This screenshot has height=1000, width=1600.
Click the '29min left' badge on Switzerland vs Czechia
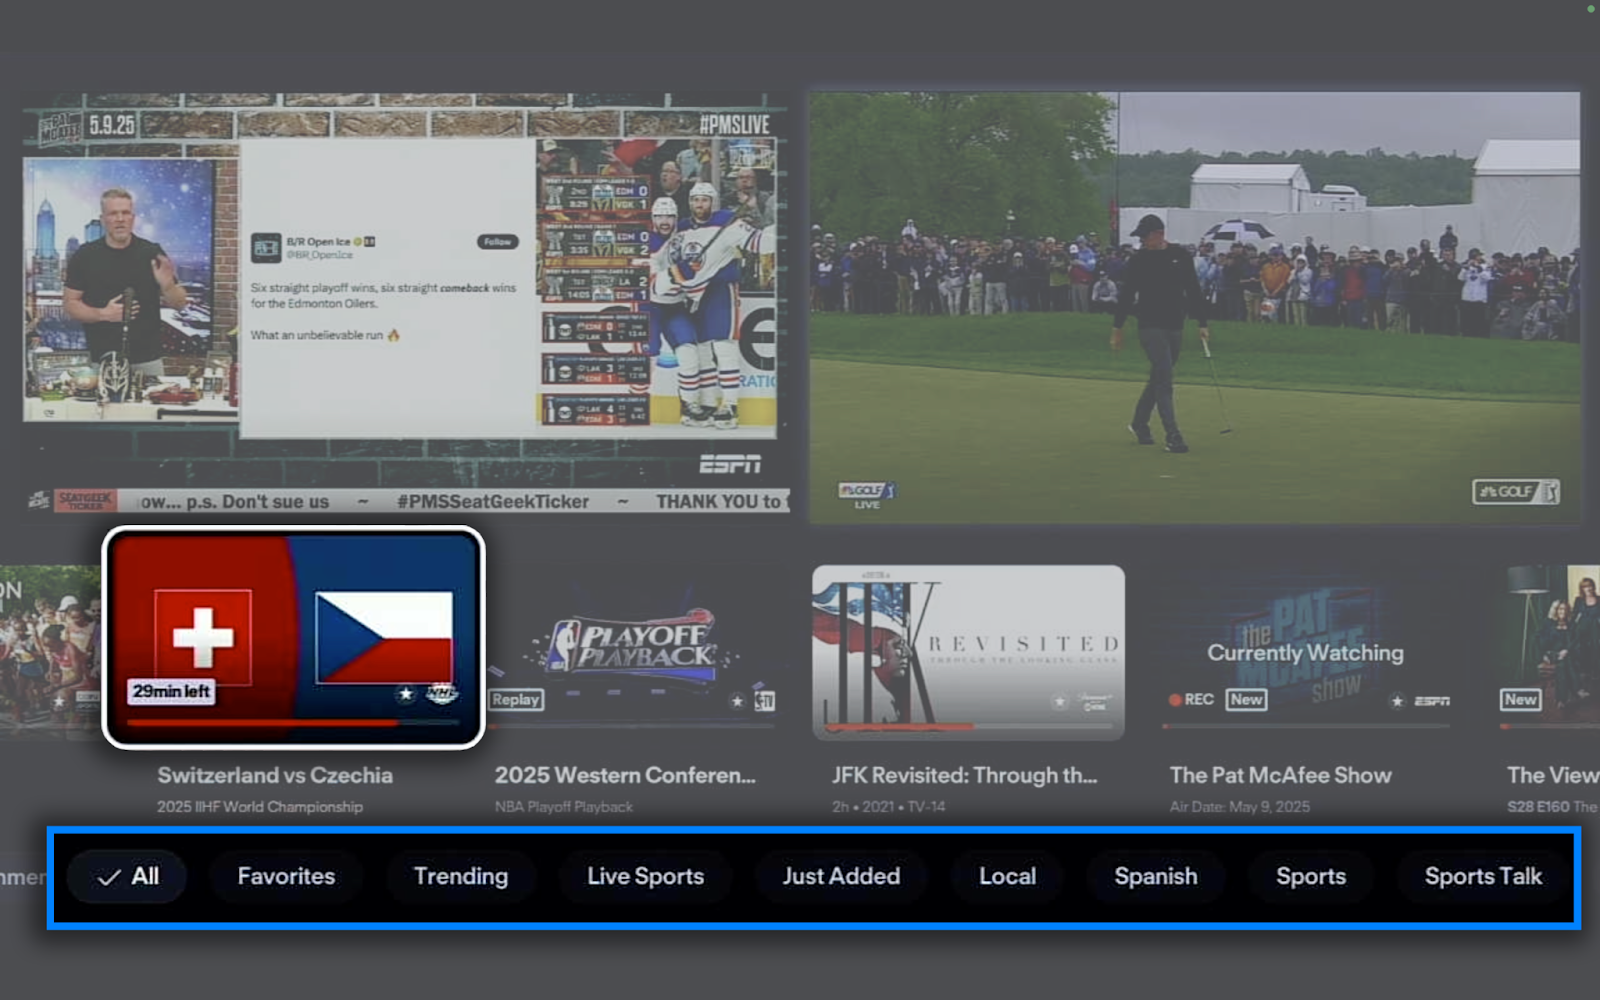pos(171,691)
